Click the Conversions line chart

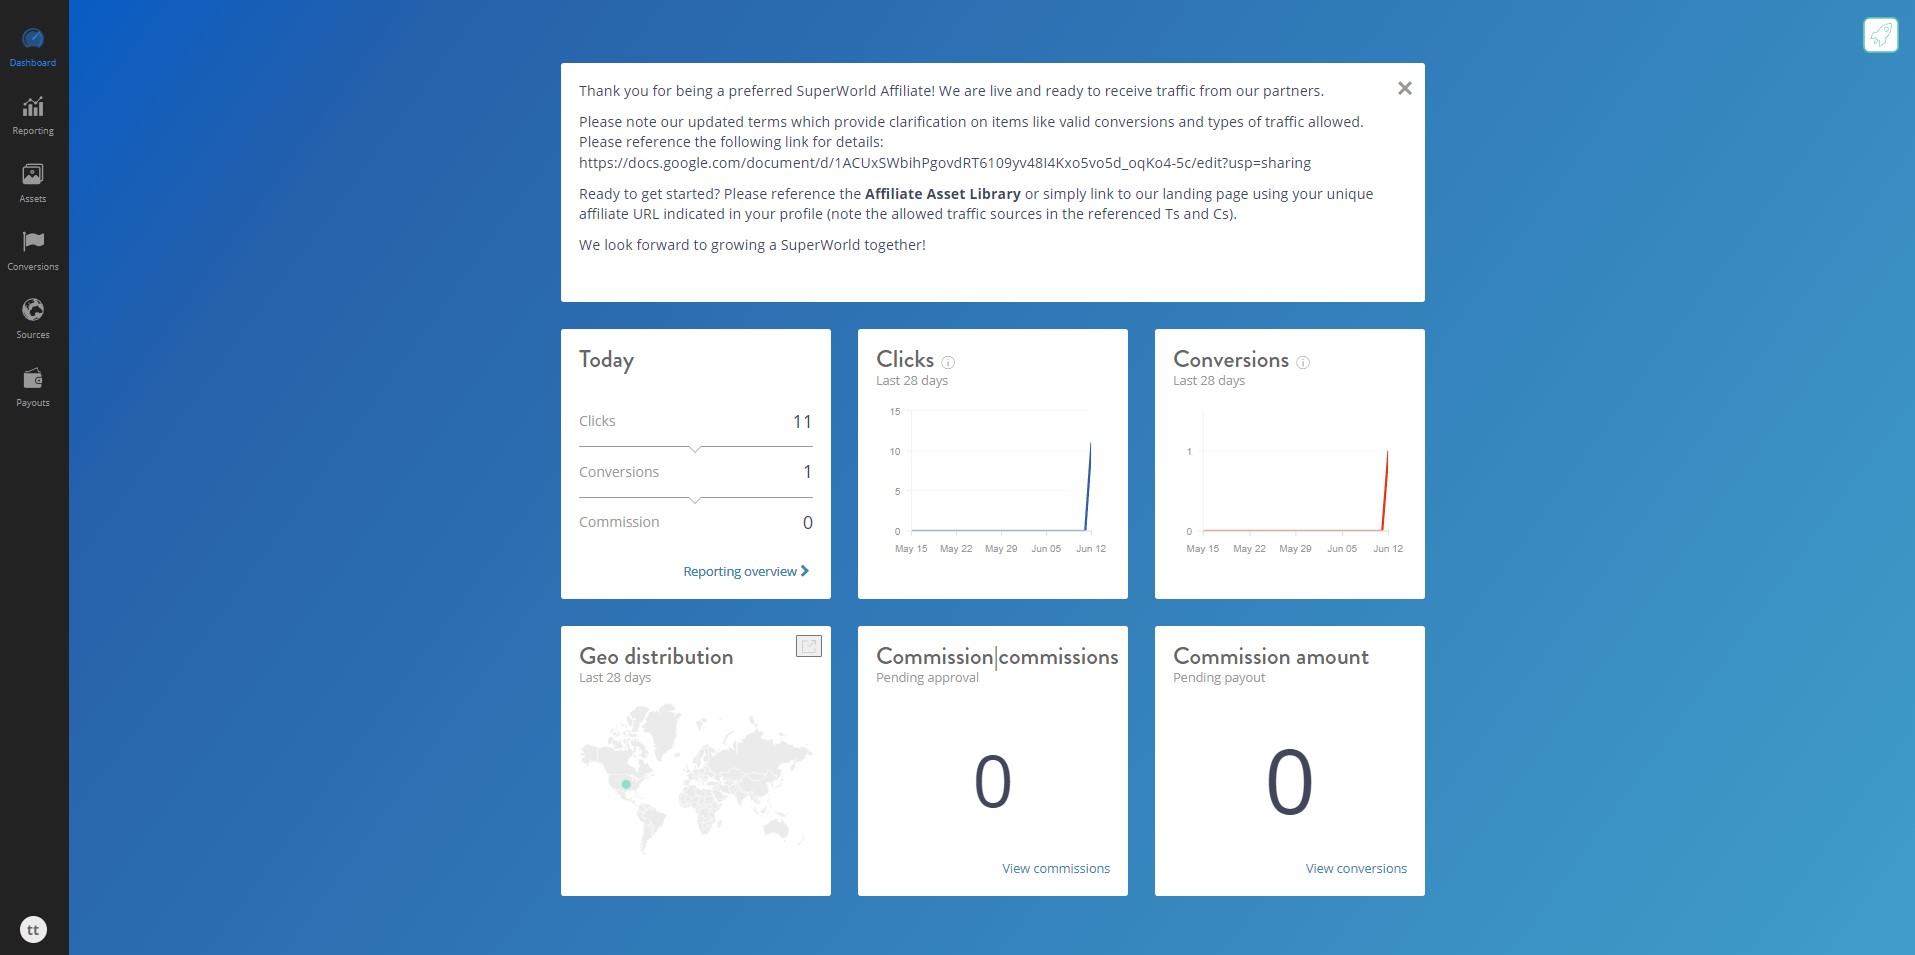point(1294,482)
